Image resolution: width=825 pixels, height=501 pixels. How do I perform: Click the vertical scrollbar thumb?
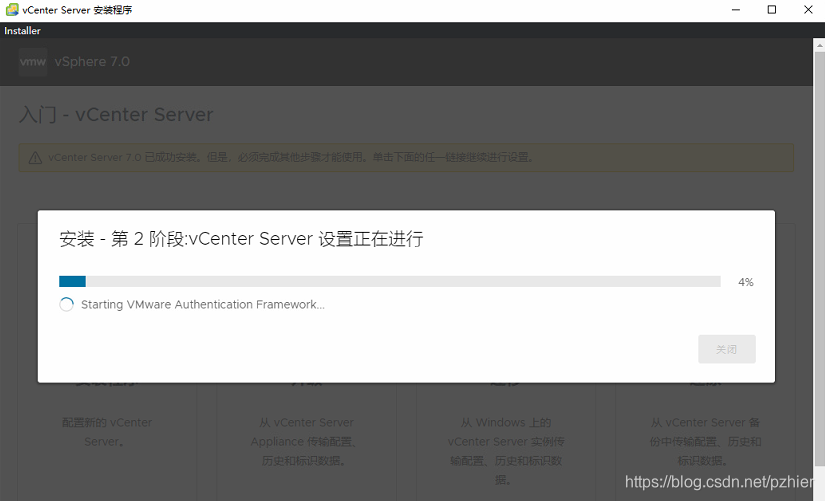[x=819, y=259]
